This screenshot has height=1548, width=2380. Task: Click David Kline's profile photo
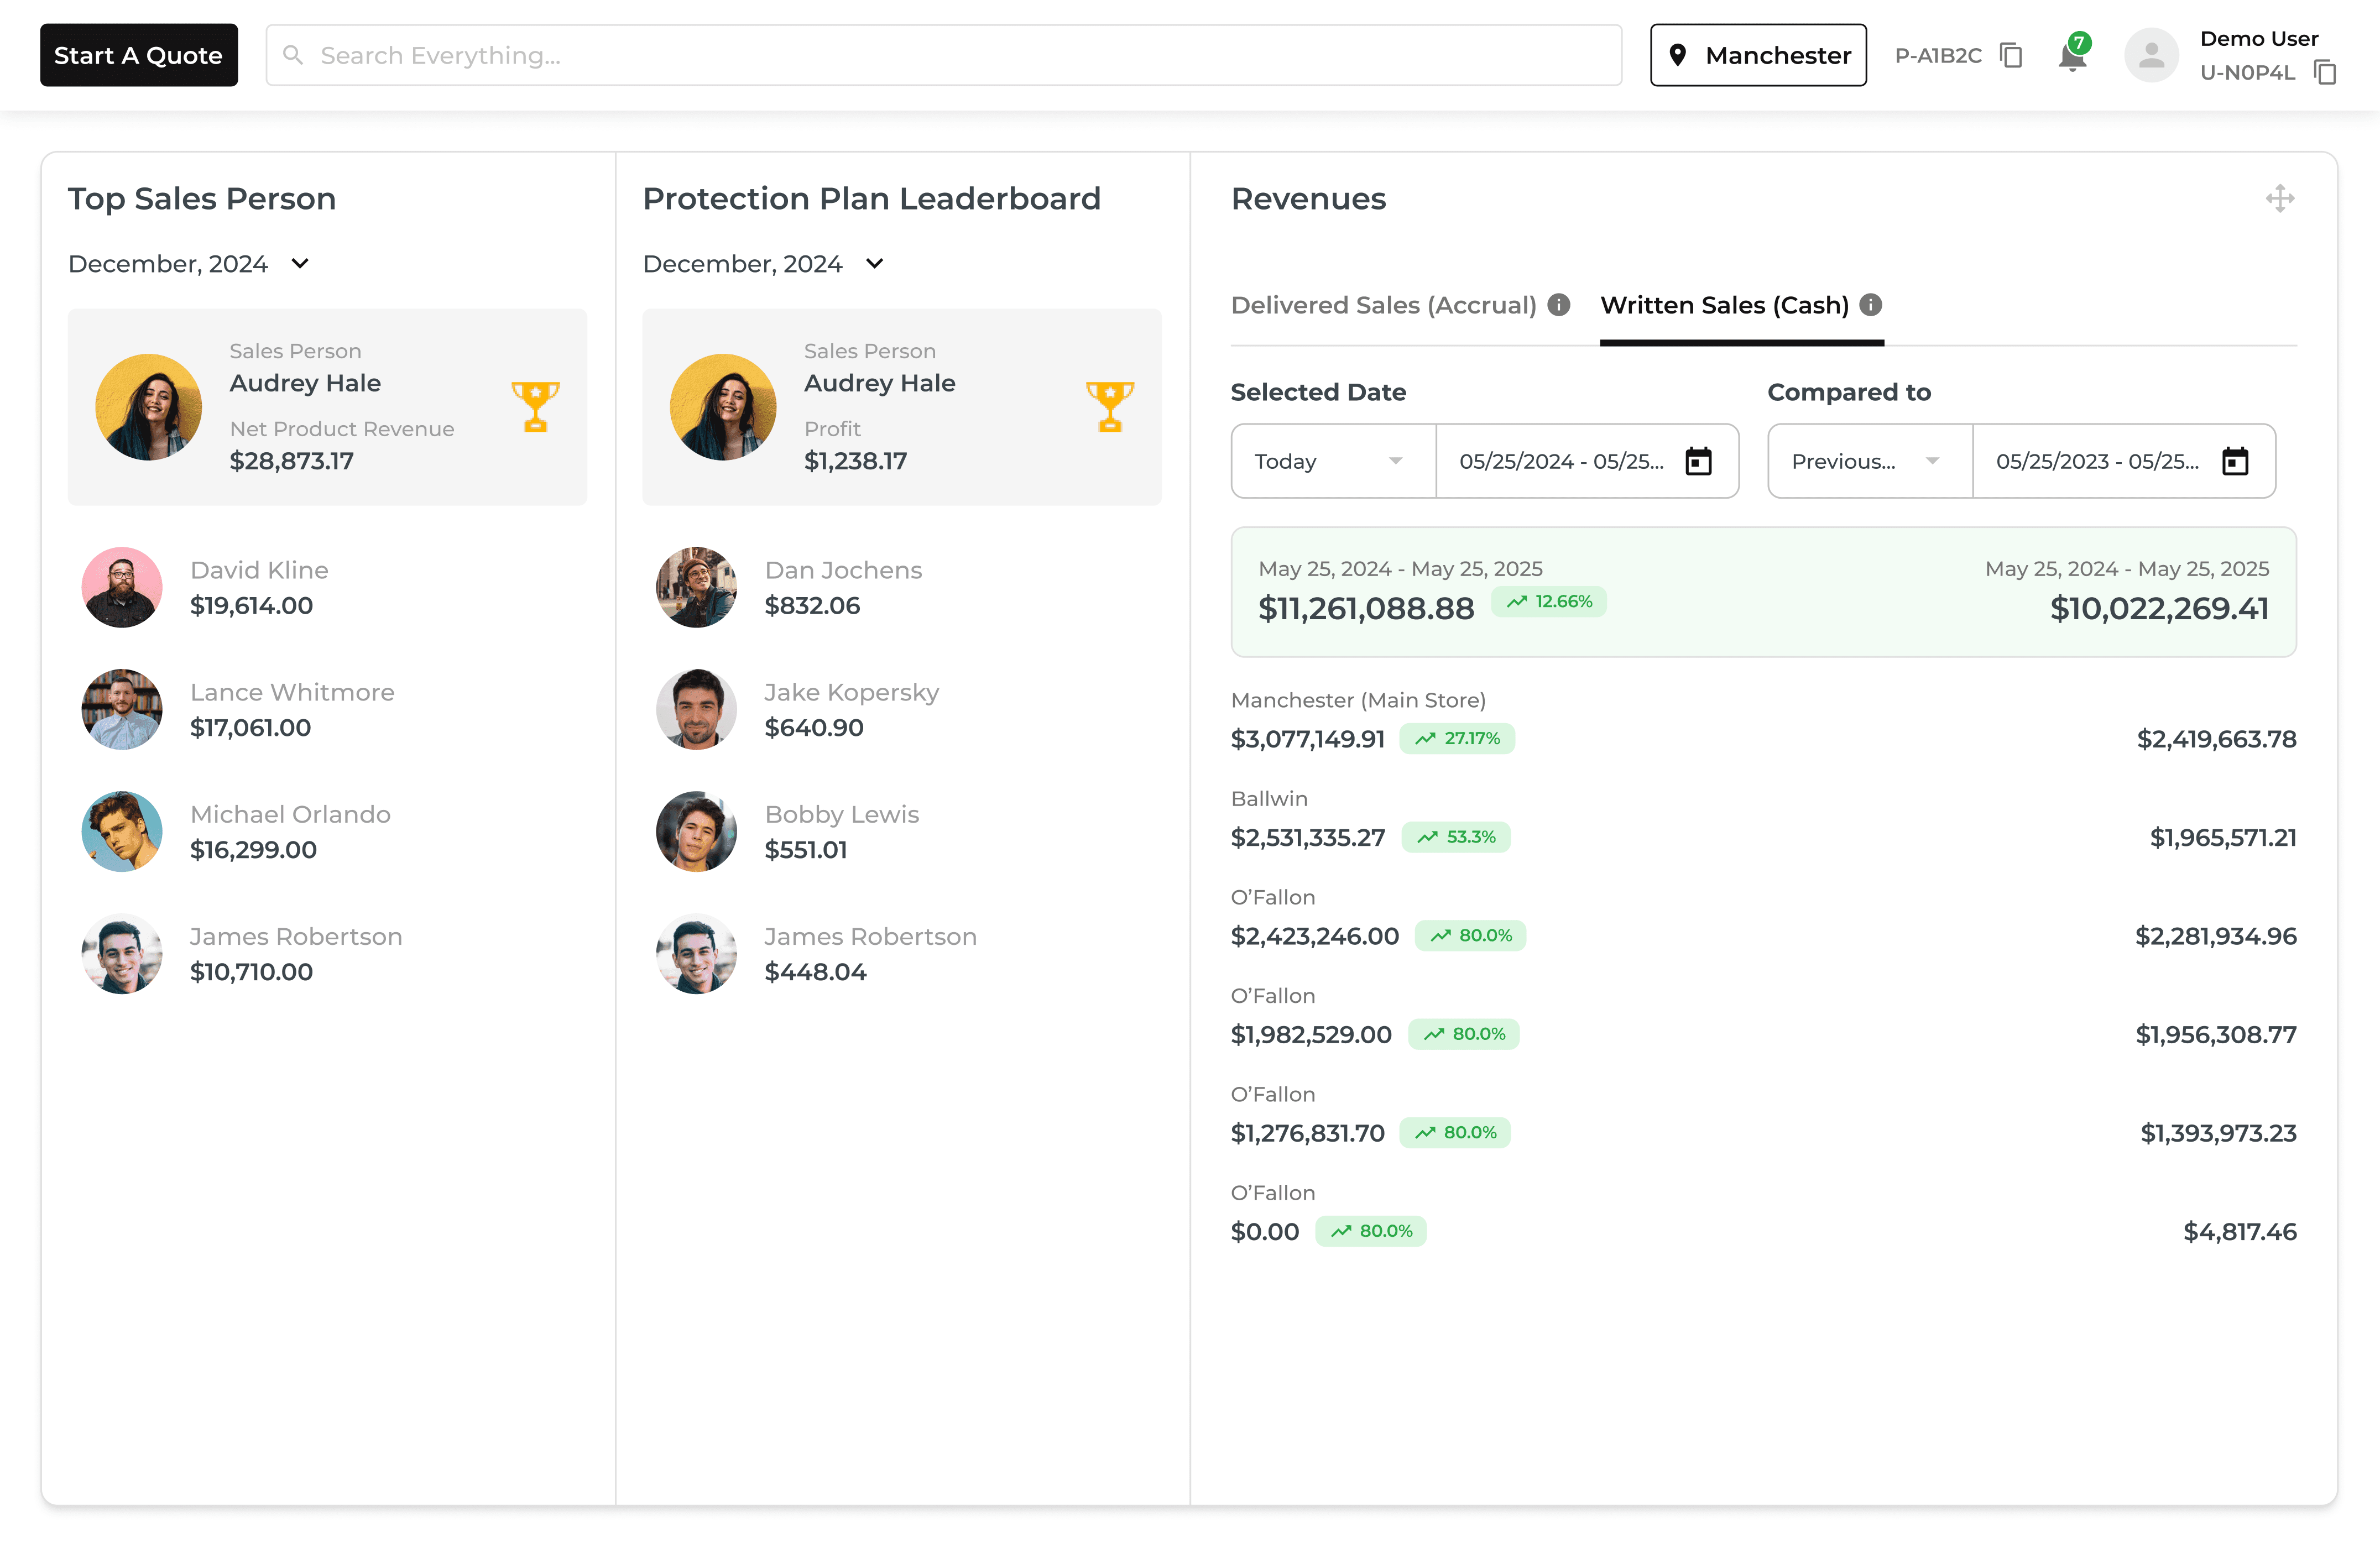click(122, 587)
